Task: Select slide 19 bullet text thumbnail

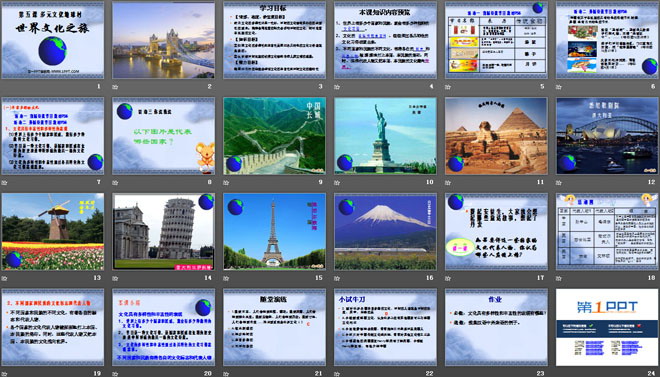Action: point(53,327)
